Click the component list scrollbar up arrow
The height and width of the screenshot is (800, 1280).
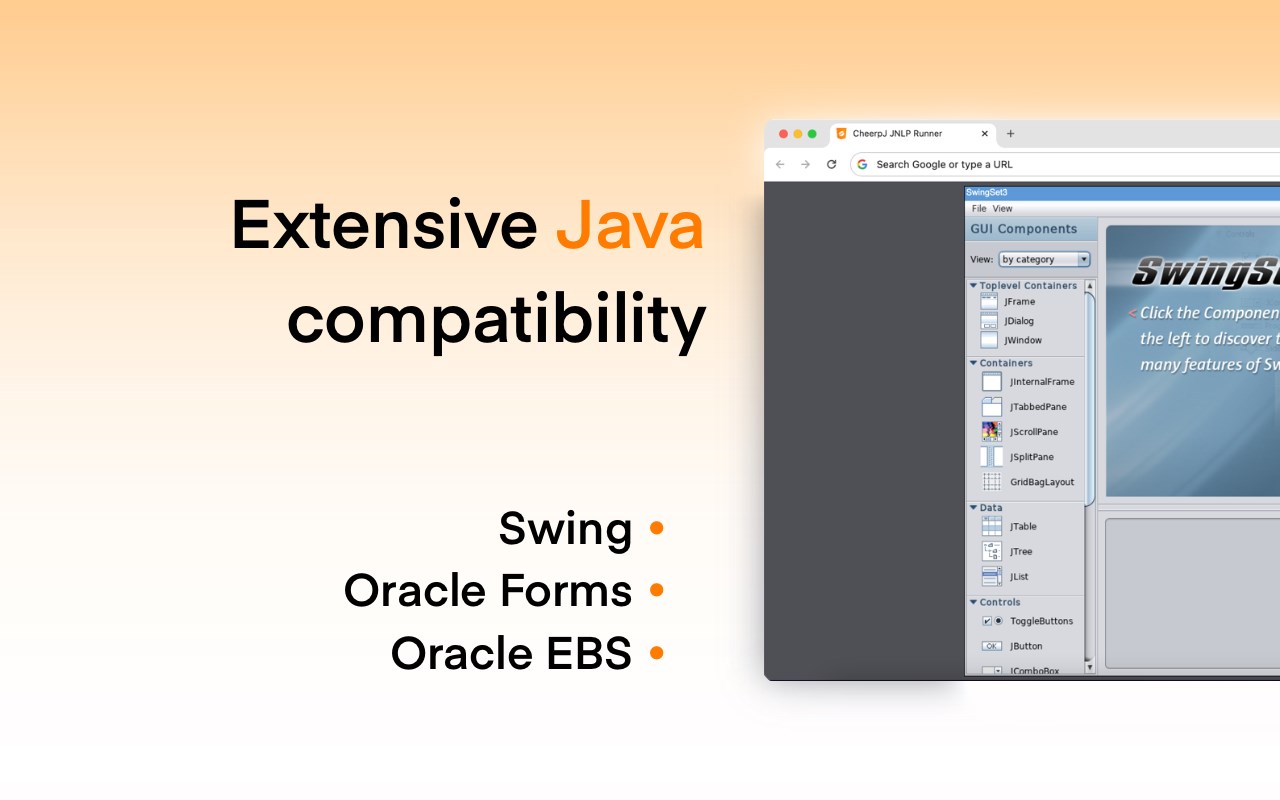pos(1090,285)
